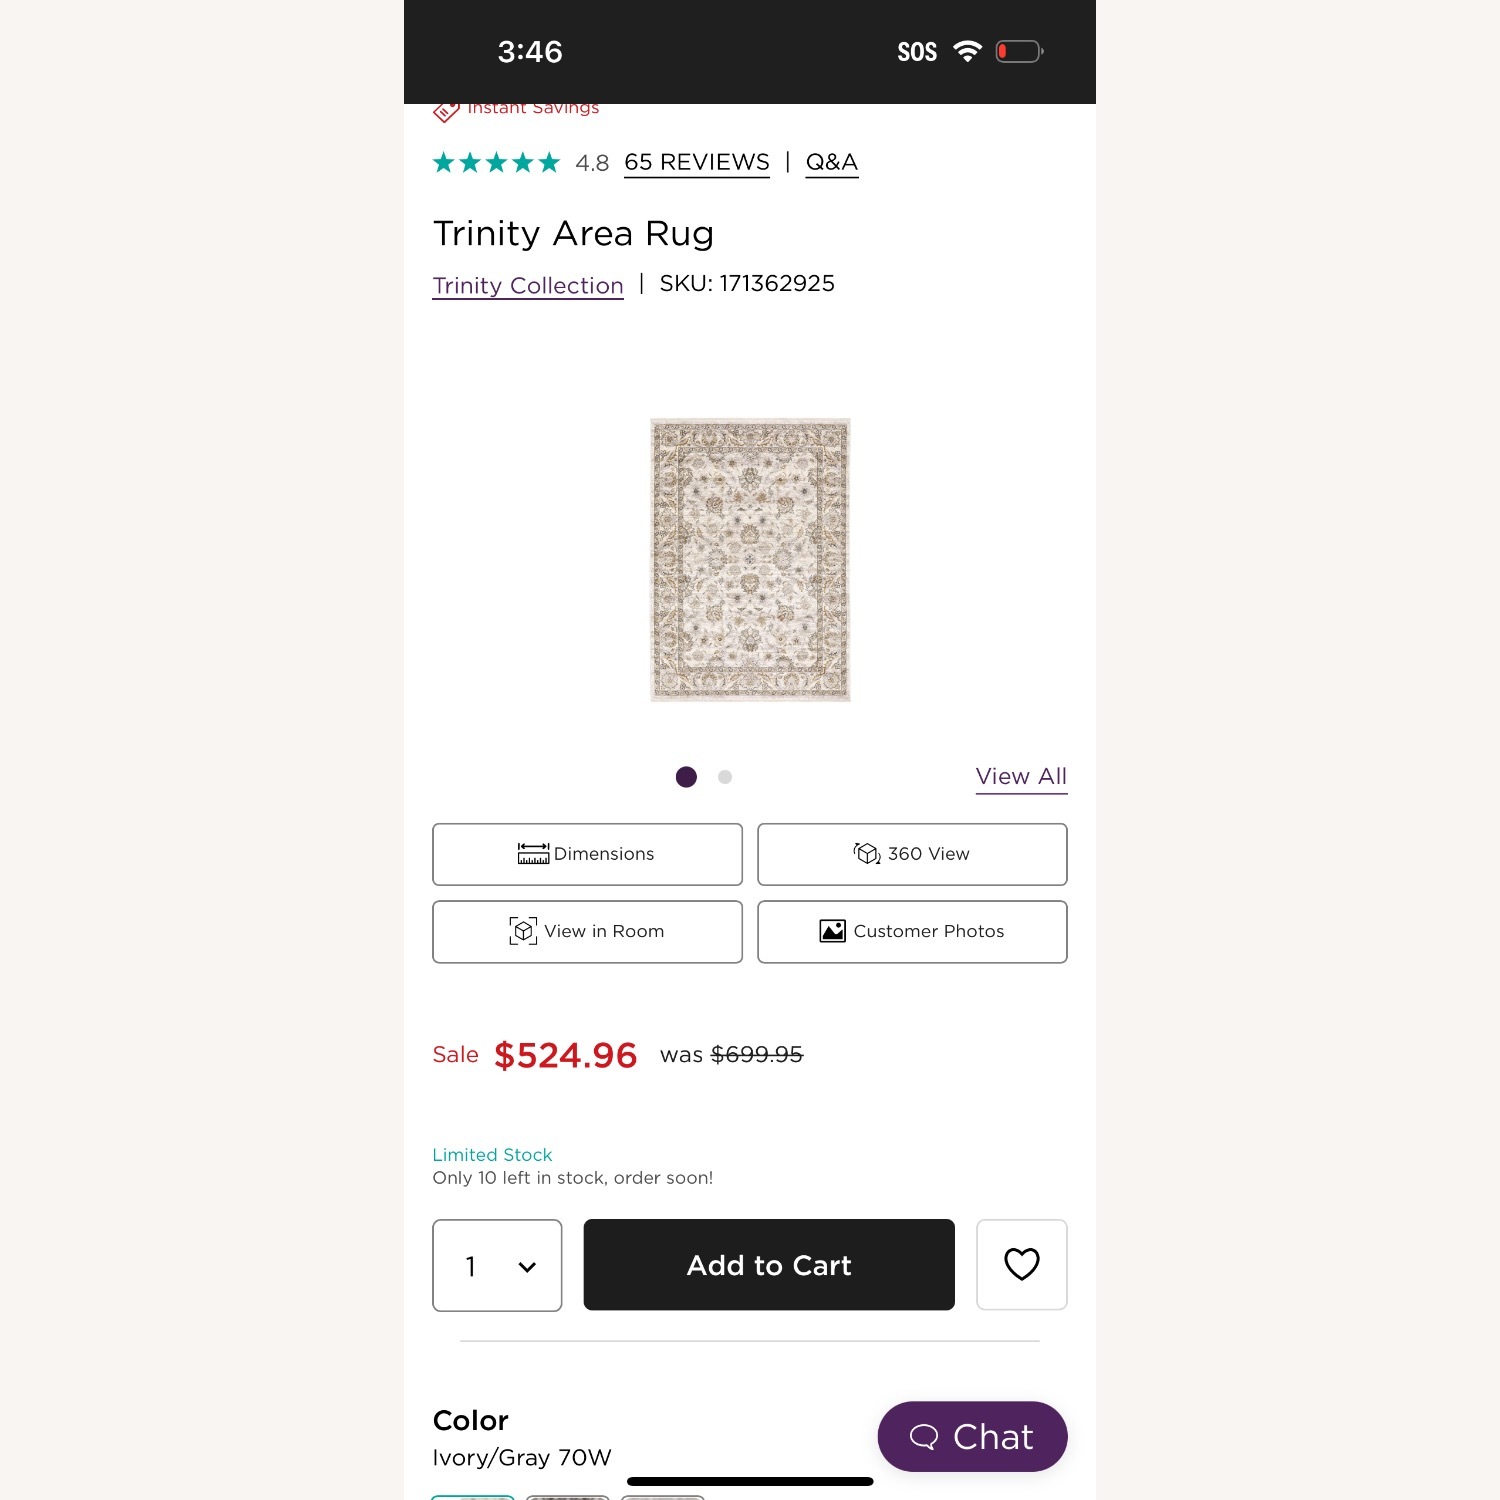
Task: Click the five-star rating icons
Action: (x=496, y=163)
